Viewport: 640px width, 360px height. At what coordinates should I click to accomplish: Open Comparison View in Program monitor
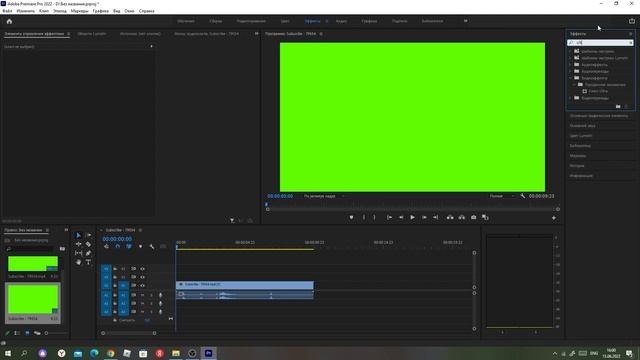(x=485, y=218)
